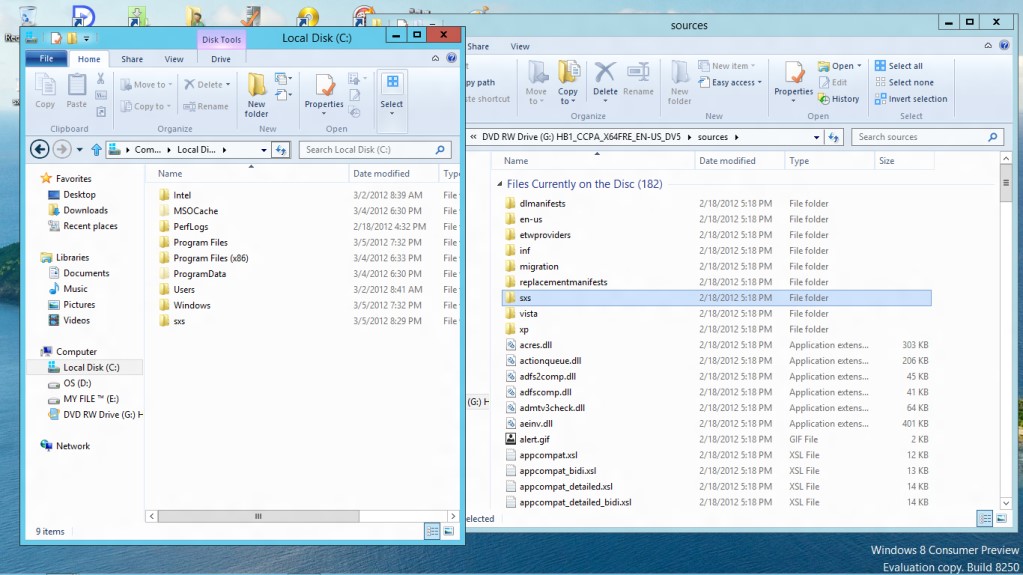Click Select none in sources ribbon
The image size is (1023, 575).
tap(904, 82)
